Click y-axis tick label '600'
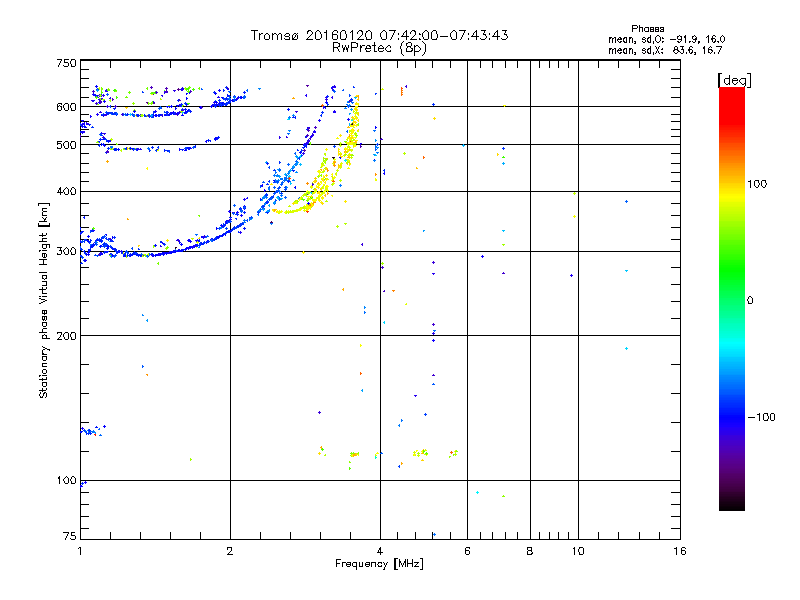The image size is (800, 600). coord(66,107)
